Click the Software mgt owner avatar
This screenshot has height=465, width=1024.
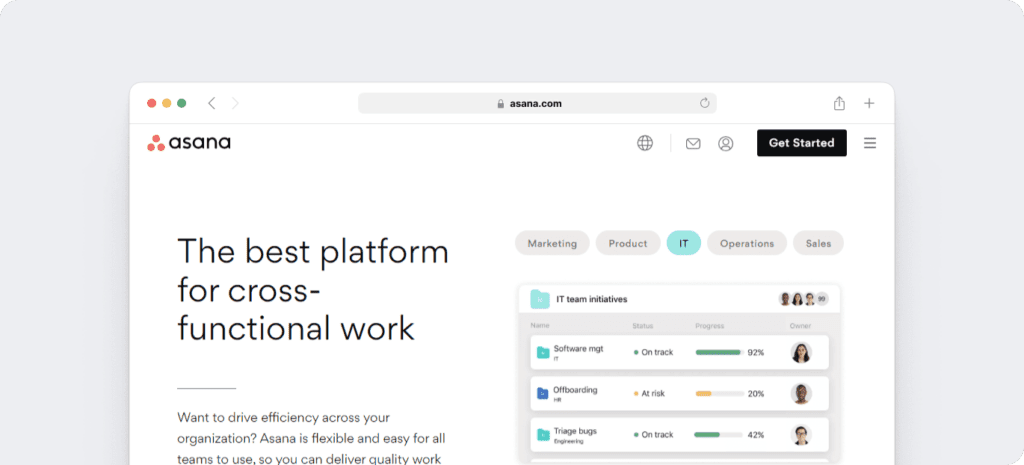pos(801,353)
